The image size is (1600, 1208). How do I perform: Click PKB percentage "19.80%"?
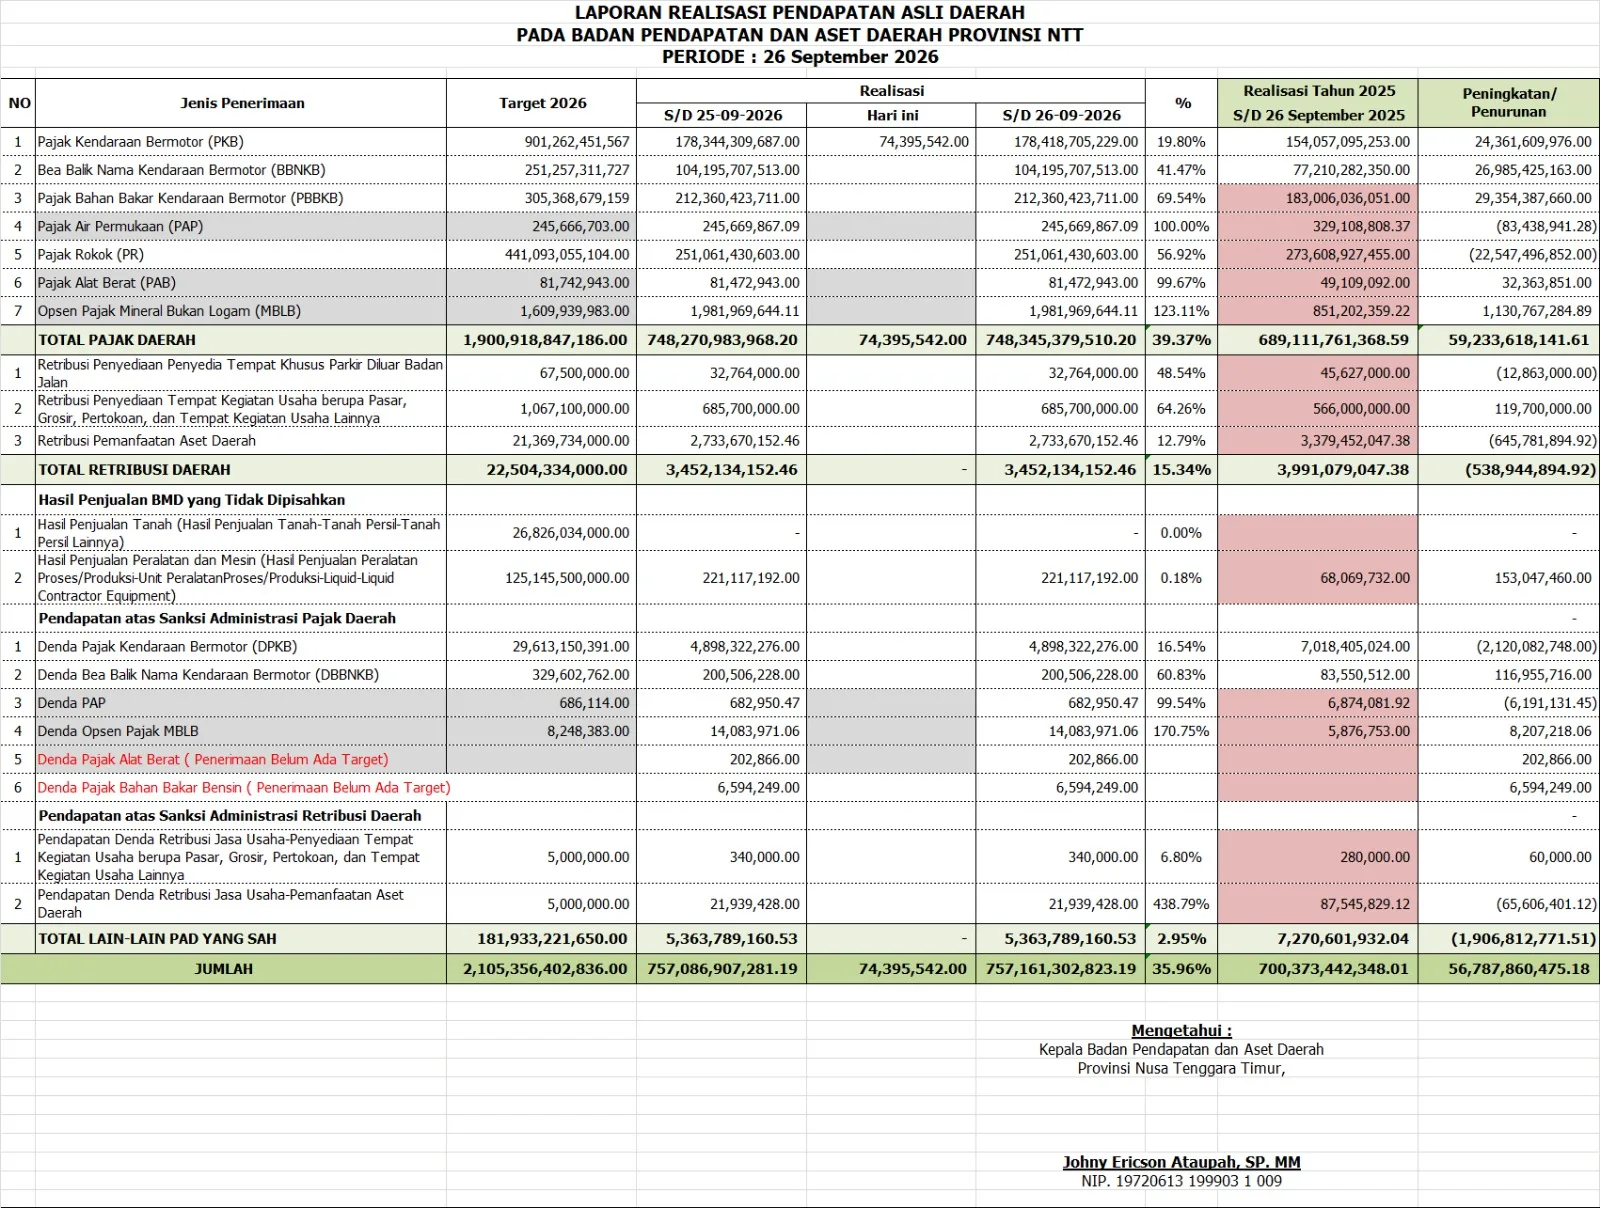pyautogui.click(x=1181, y=142)
